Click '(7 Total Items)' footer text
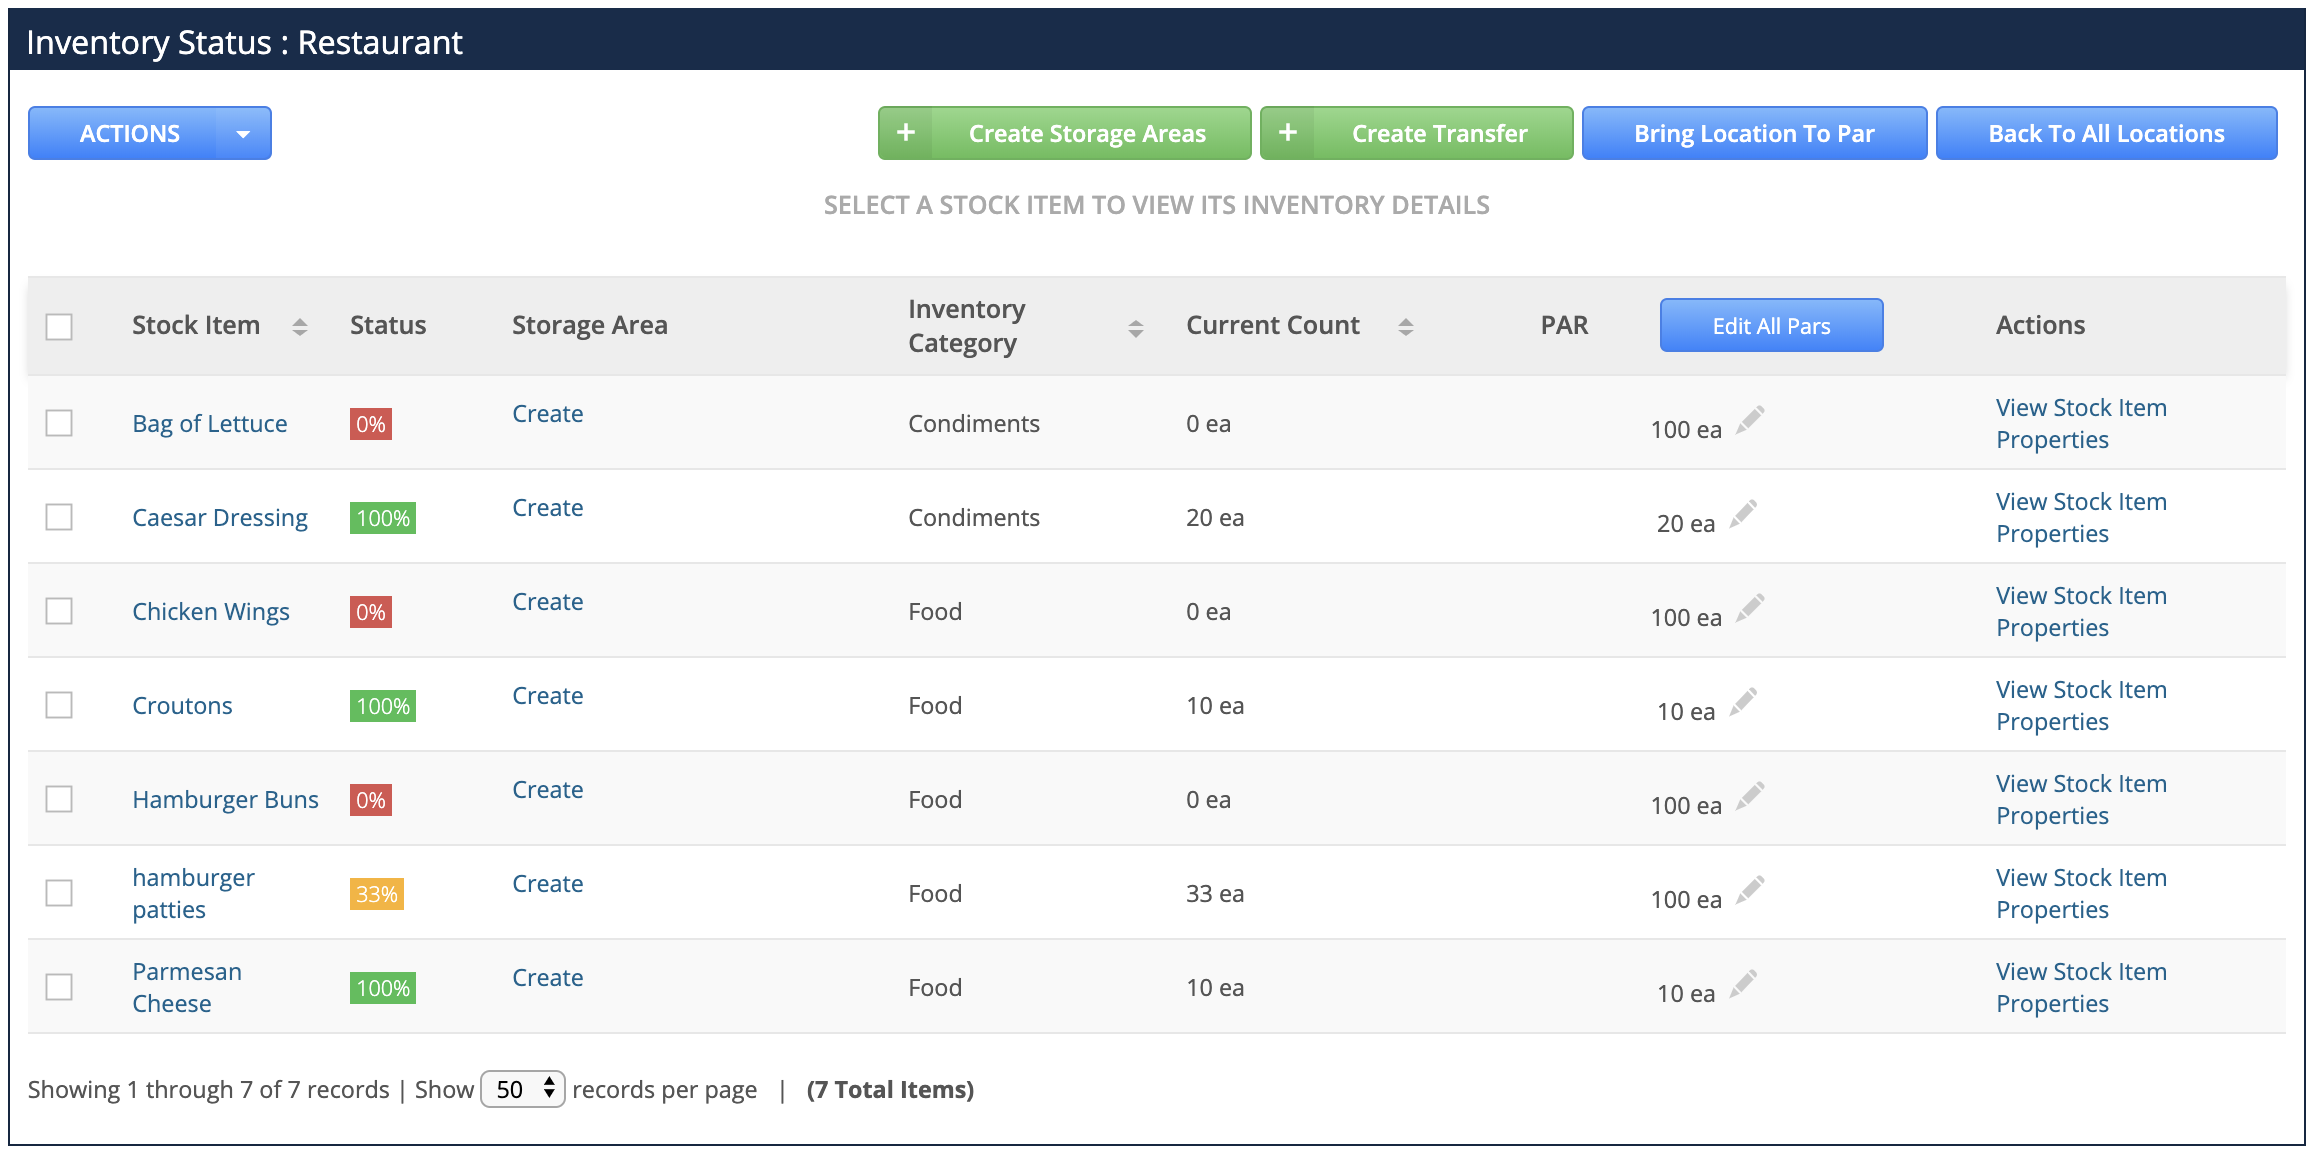 click(890, 1090)
